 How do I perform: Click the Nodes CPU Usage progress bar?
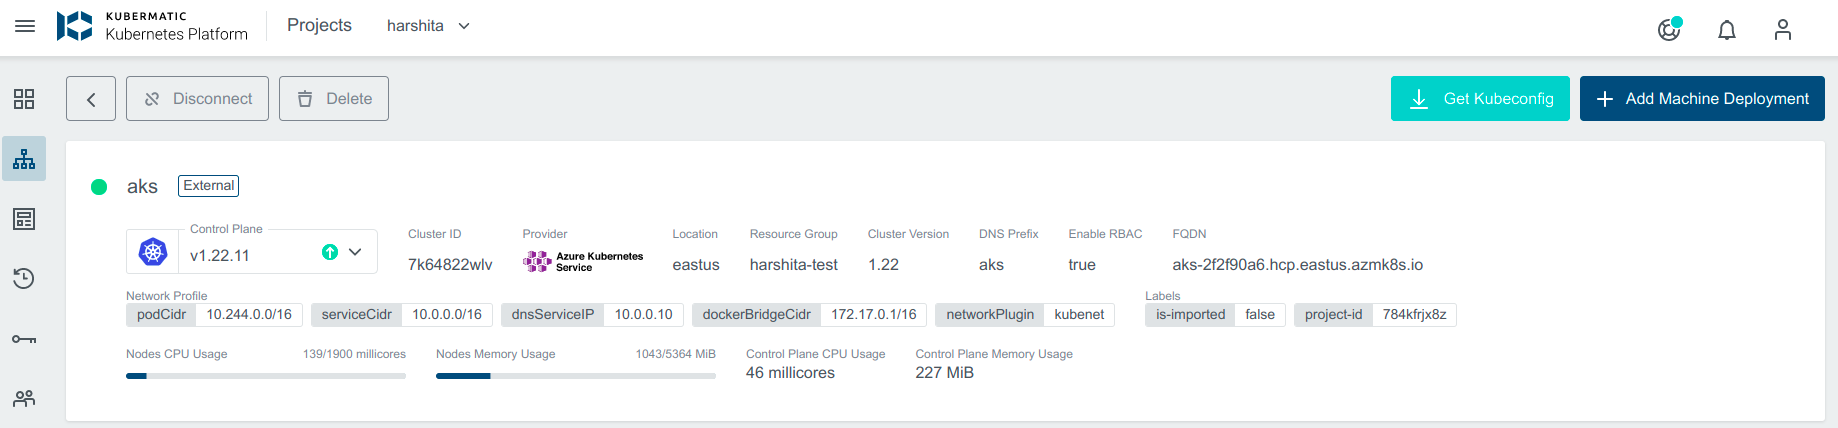coord(266,376)
